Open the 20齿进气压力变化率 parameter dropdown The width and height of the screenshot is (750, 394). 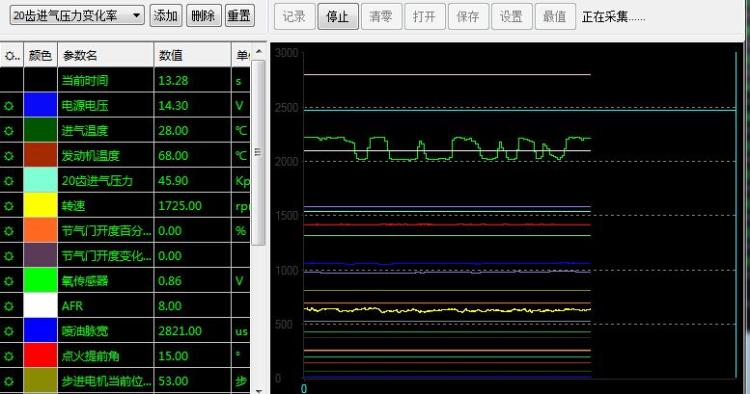77,16
